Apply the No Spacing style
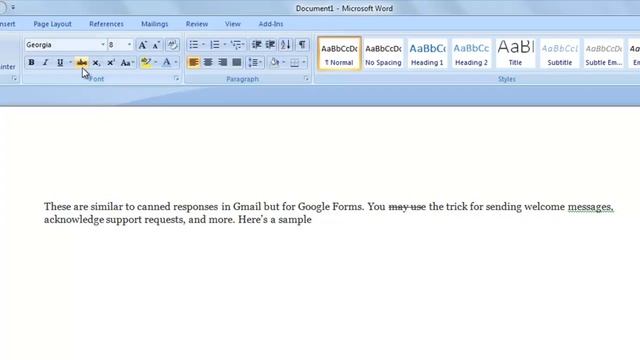The image size is (640, 360). coord(383,54)
